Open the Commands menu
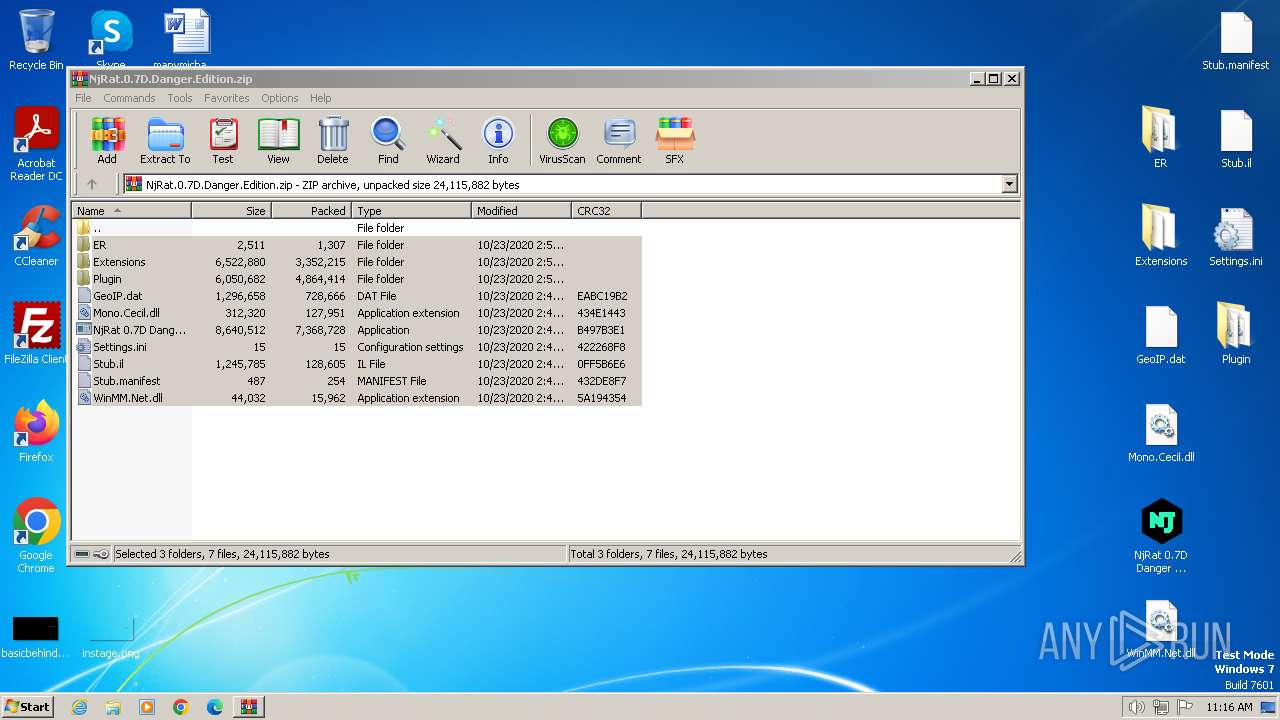Viewport: 1280px width, 720px height. tap(129, 98)
